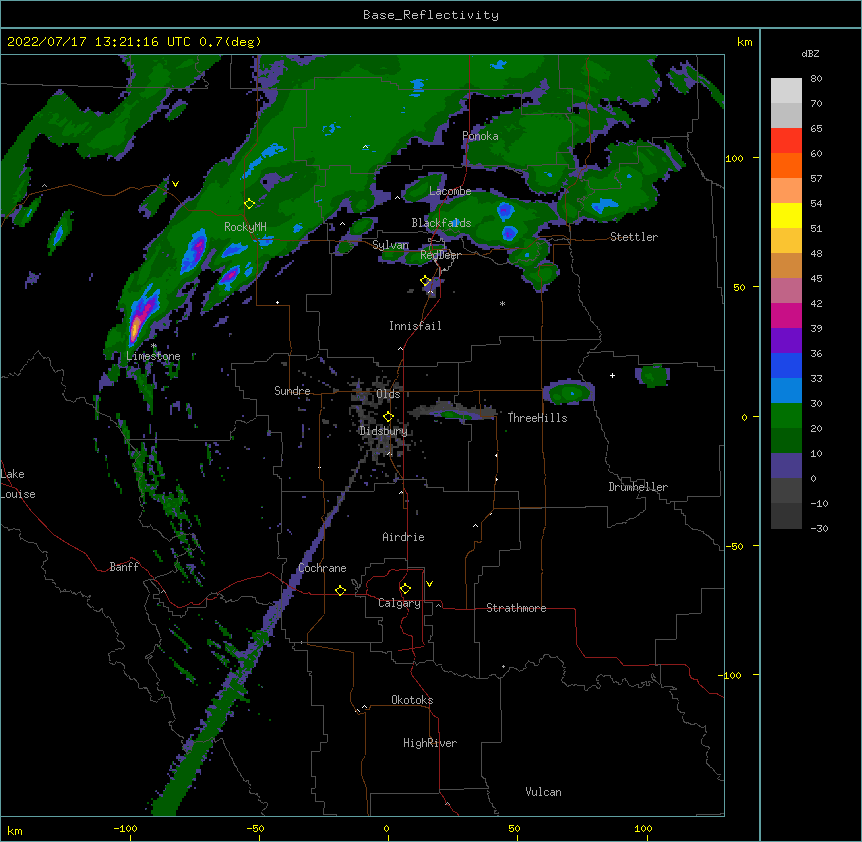Click the 0 tick on the horizontal km axis
This screenshot has height=842, width=862.
(x=386, y=828)
